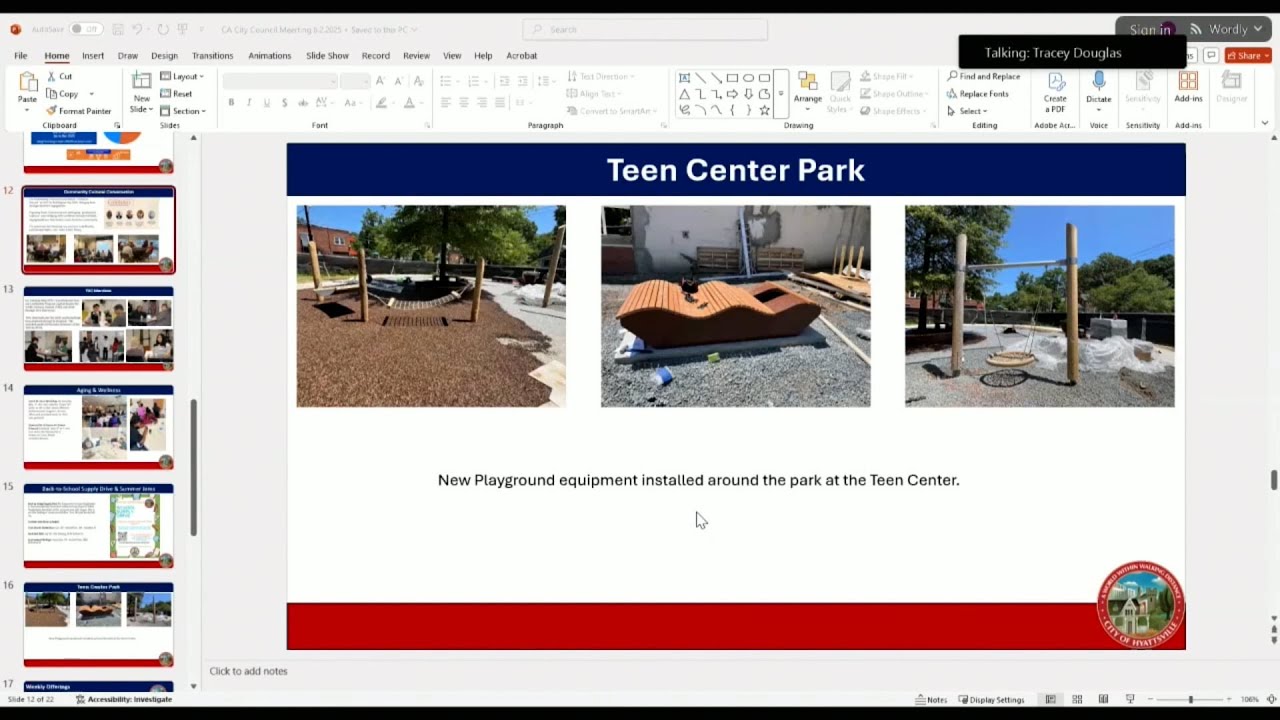Viewport: 1280px width, 720px height.
Task: Select the Right Arrow shape
Action: point(732,94)
